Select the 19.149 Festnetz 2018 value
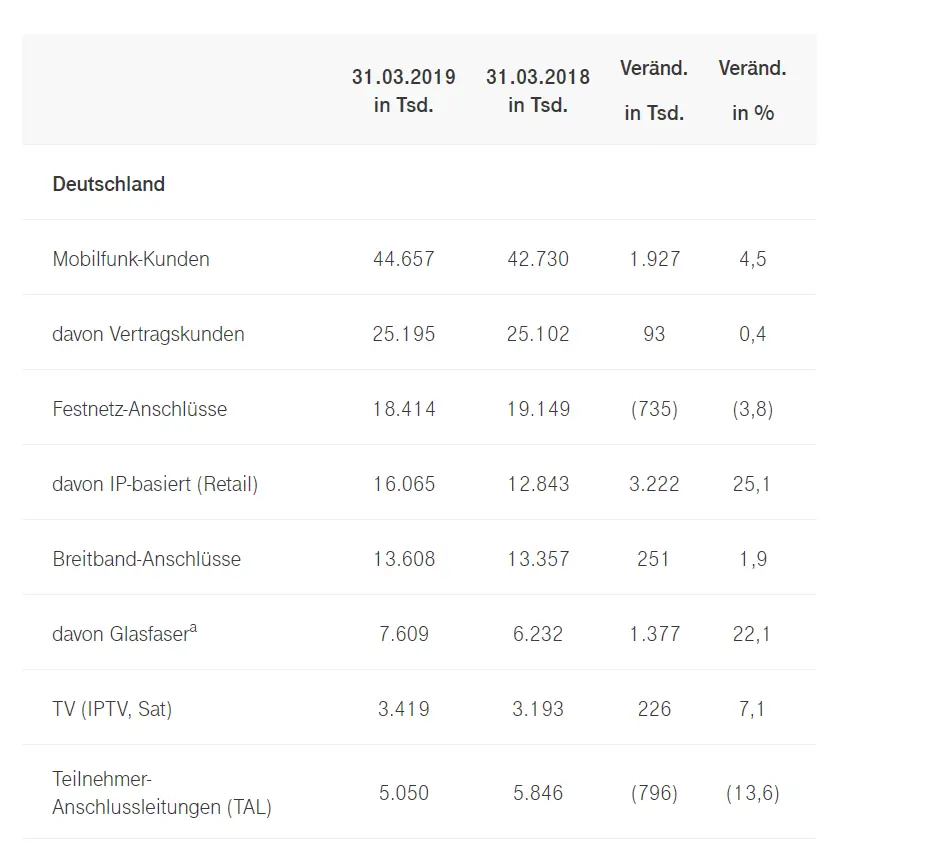The height and width of the screenshot is (857, 931). pos(538,409)
